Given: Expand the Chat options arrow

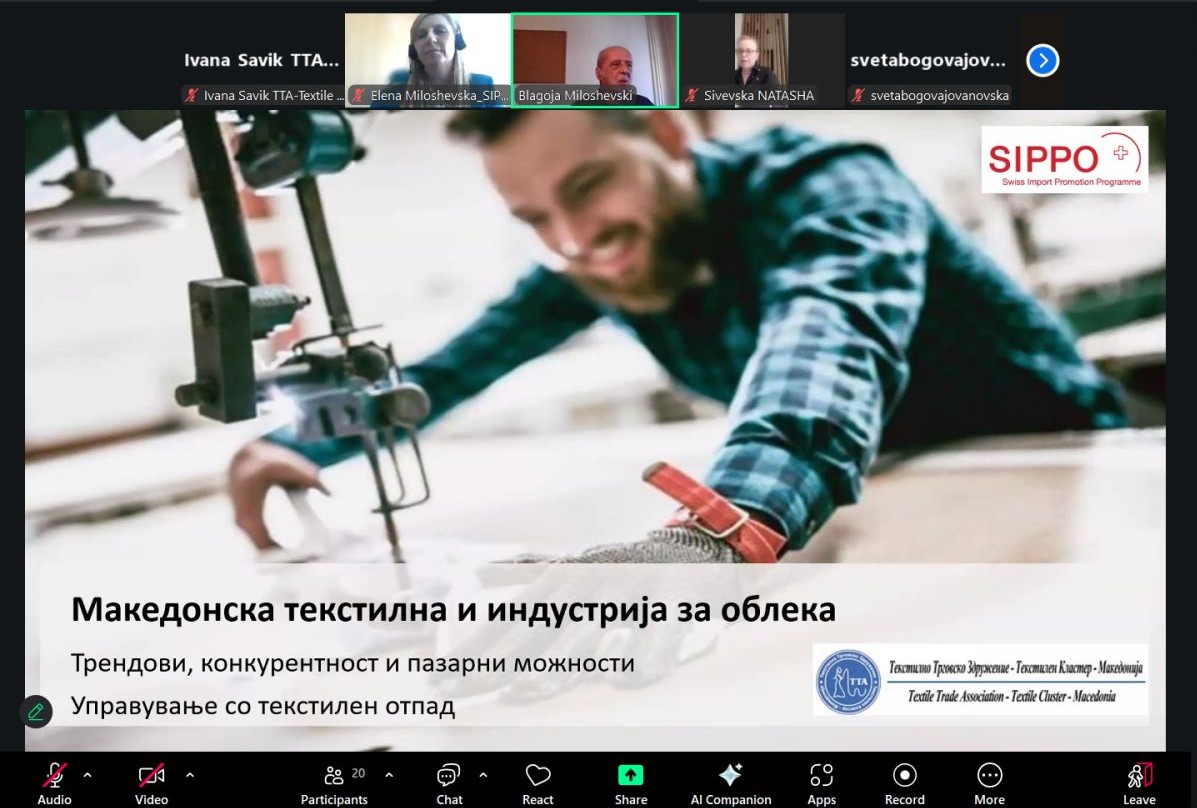Looking at the screenshot, I should (x=483, y=775).
